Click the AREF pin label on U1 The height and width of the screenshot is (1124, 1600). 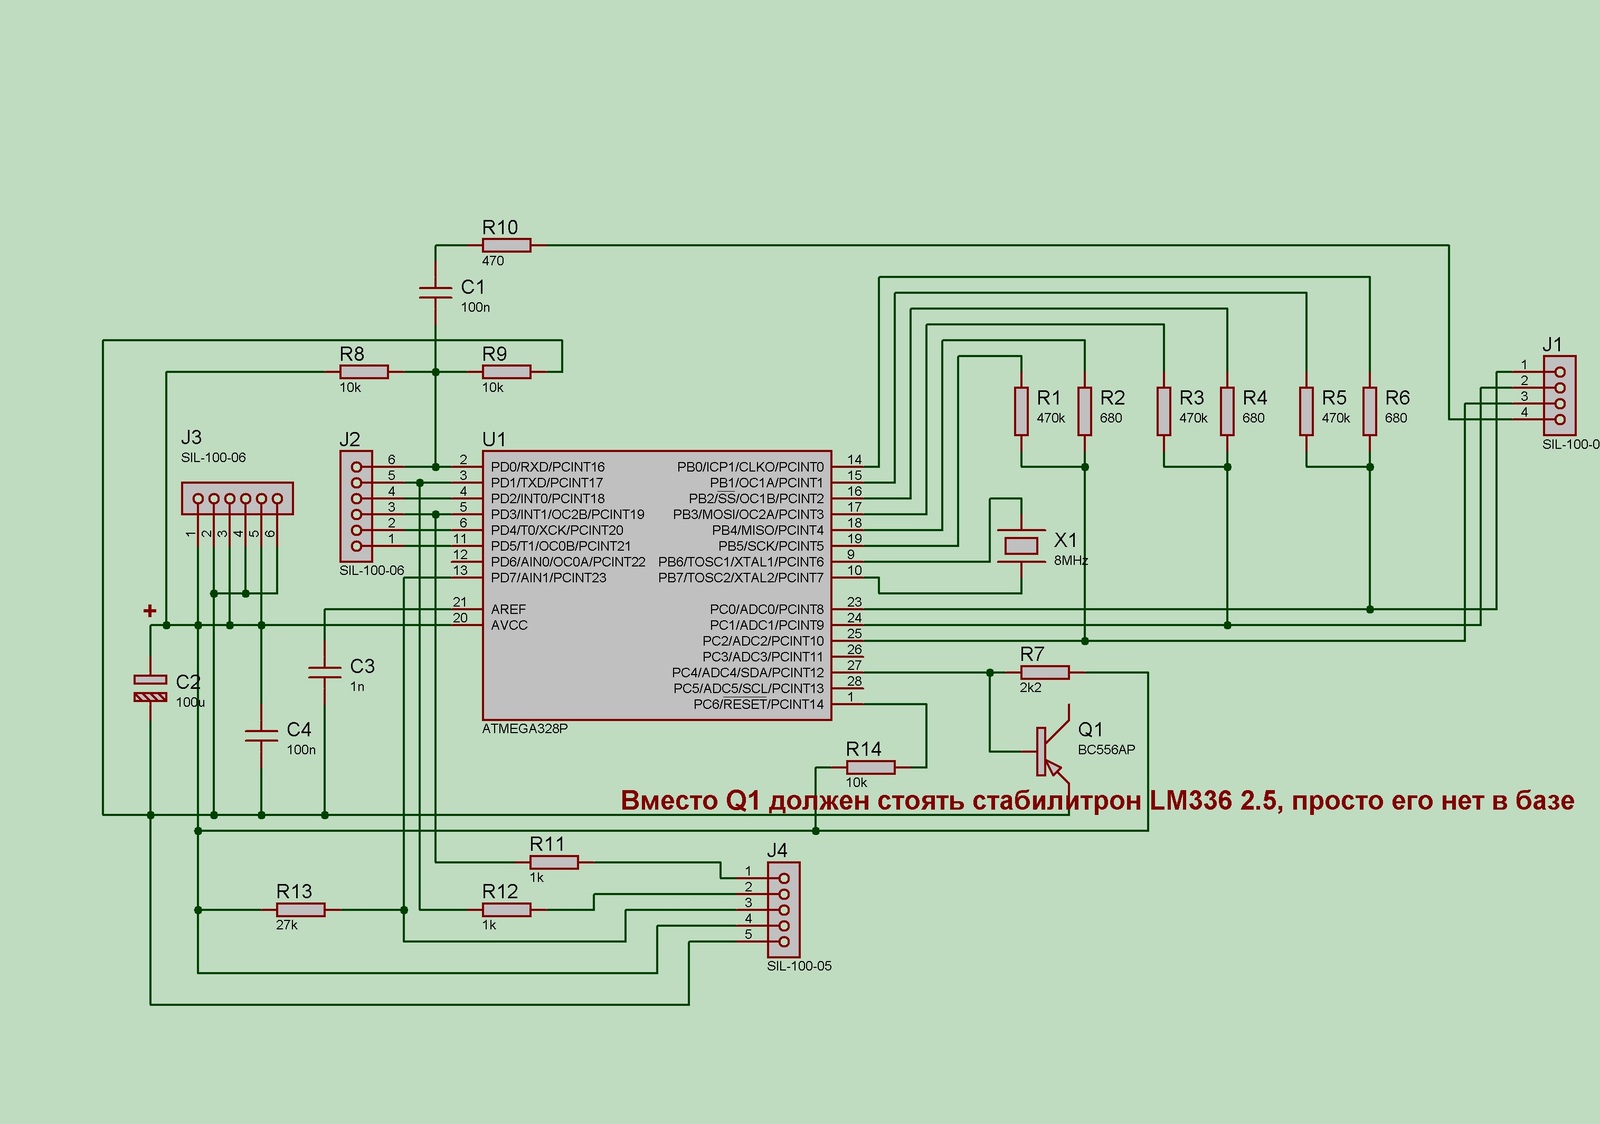[x=509, y=609]
